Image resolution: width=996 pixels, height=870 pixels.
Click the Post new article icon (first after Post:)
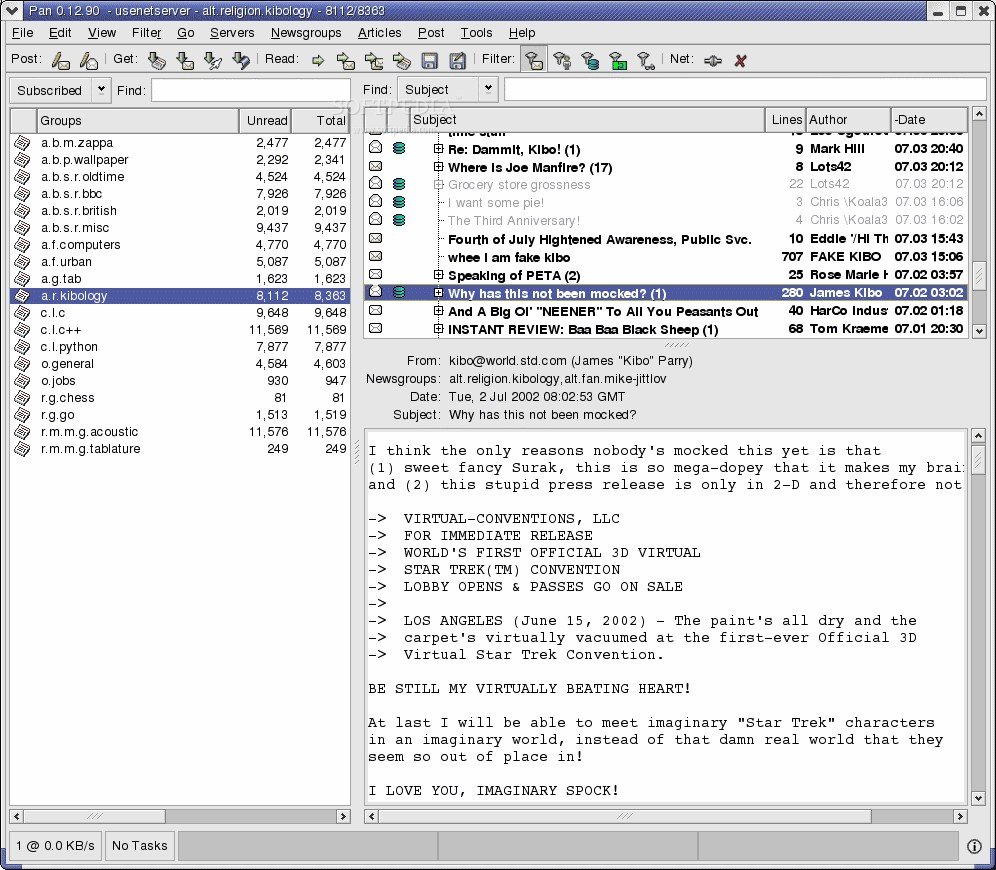tap(61, 60)
